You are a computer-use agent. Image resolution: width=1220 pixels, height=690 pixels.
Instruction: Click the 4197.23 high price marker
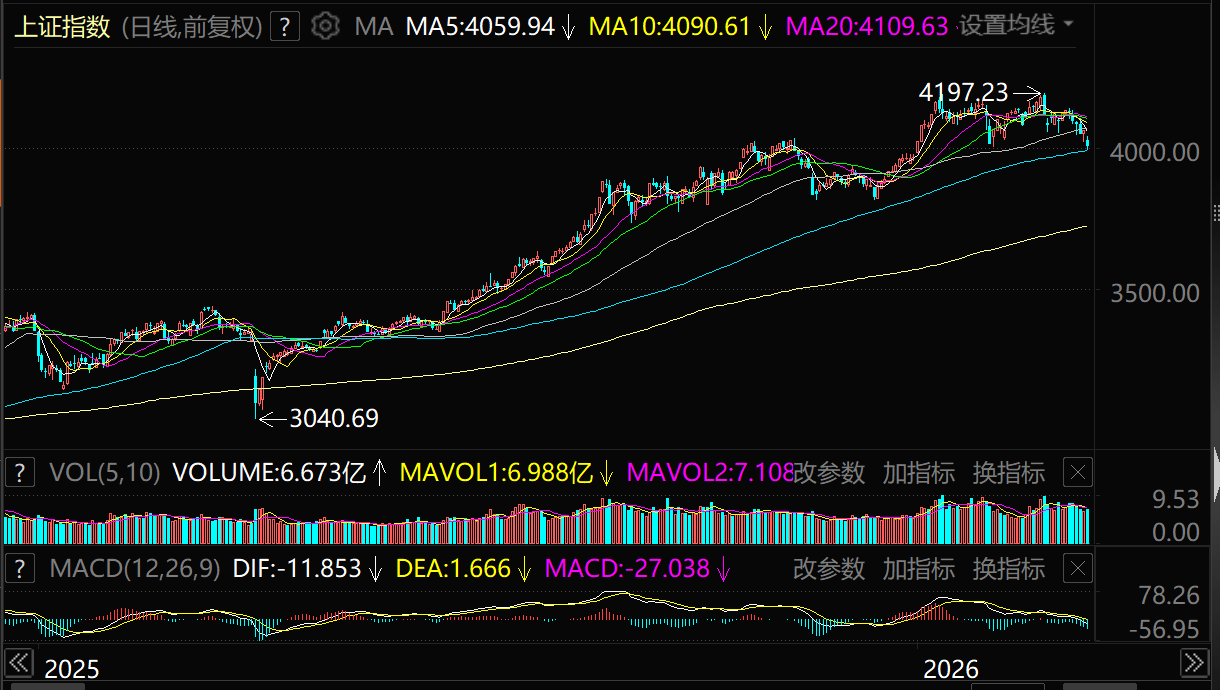(964, 93)
